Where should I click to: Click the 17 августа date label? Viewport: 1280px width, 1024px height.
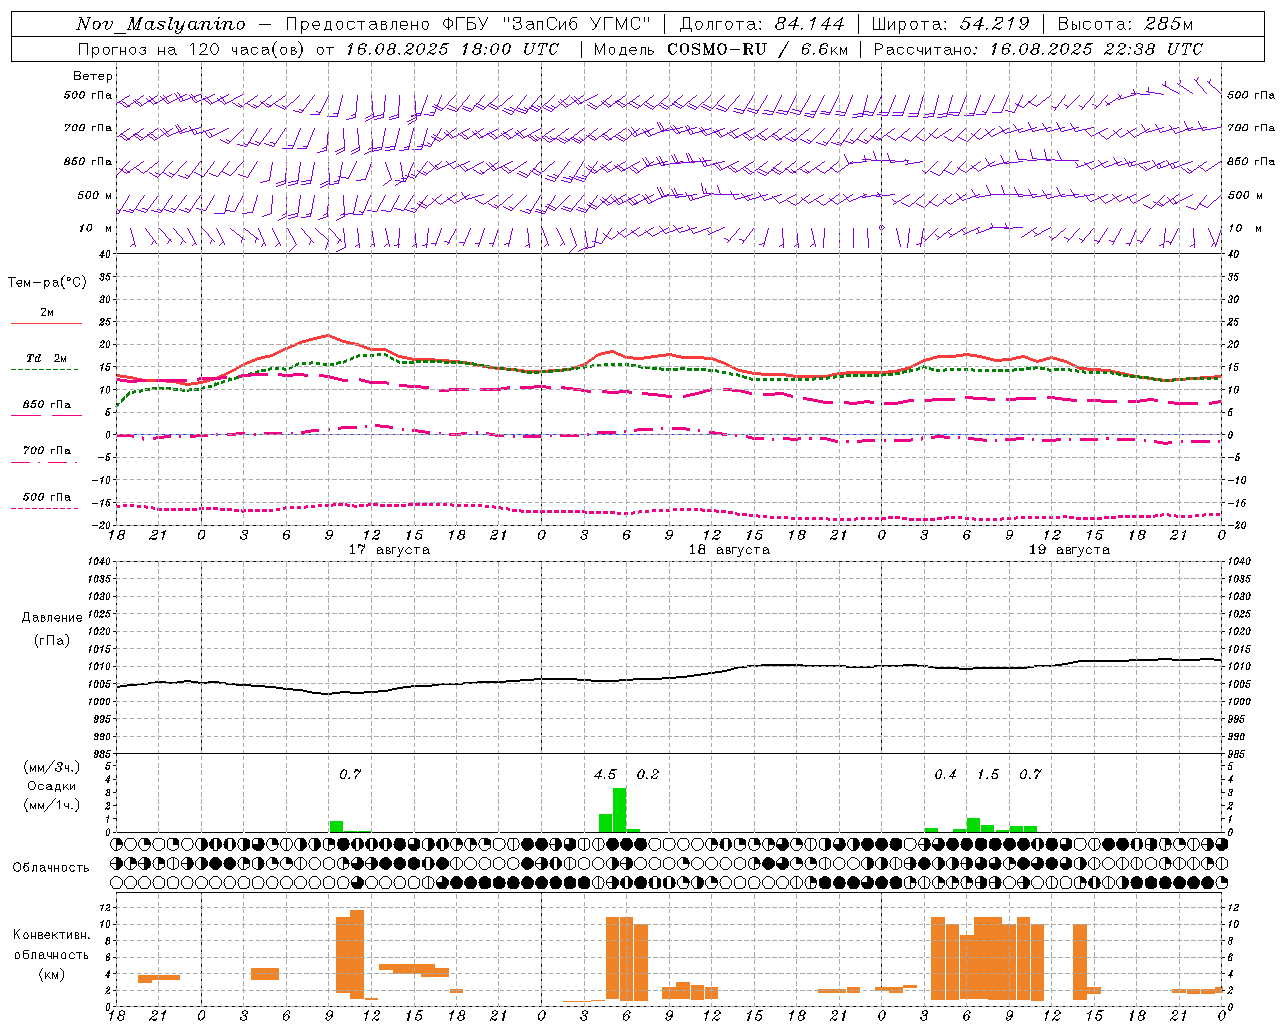(389, 550)
